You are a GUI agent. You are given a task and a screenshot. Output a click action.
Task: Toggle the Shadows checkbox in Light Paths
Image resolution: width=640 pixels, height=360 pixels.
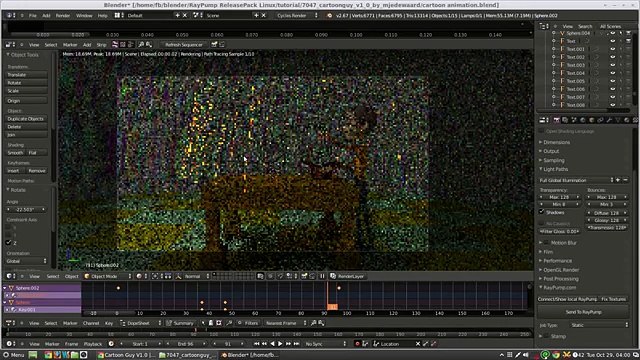(542, 212)
